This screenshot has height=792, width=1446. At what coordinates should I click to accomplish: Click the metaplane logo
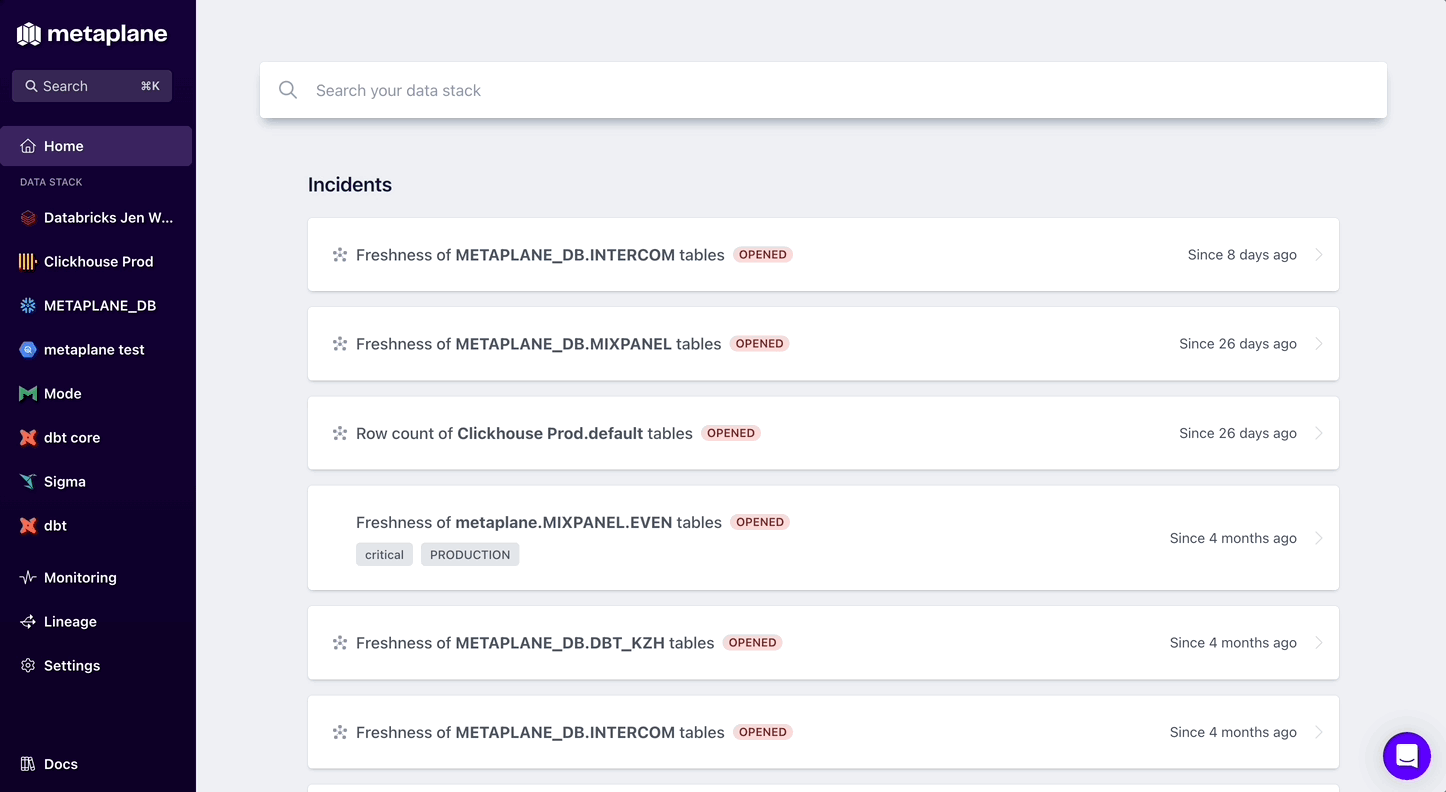coord(92,34)
